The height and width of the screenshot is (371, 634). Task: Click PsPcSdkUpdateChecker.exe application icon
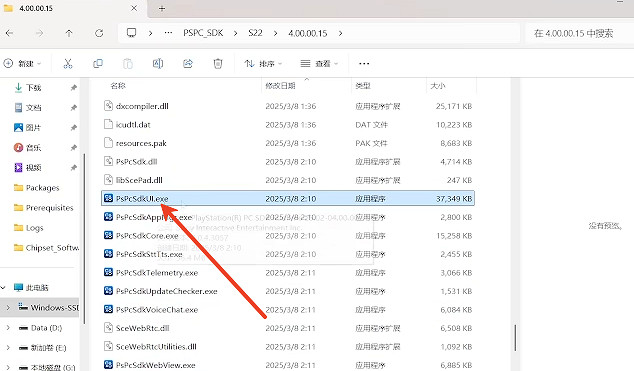click(108, 291)
